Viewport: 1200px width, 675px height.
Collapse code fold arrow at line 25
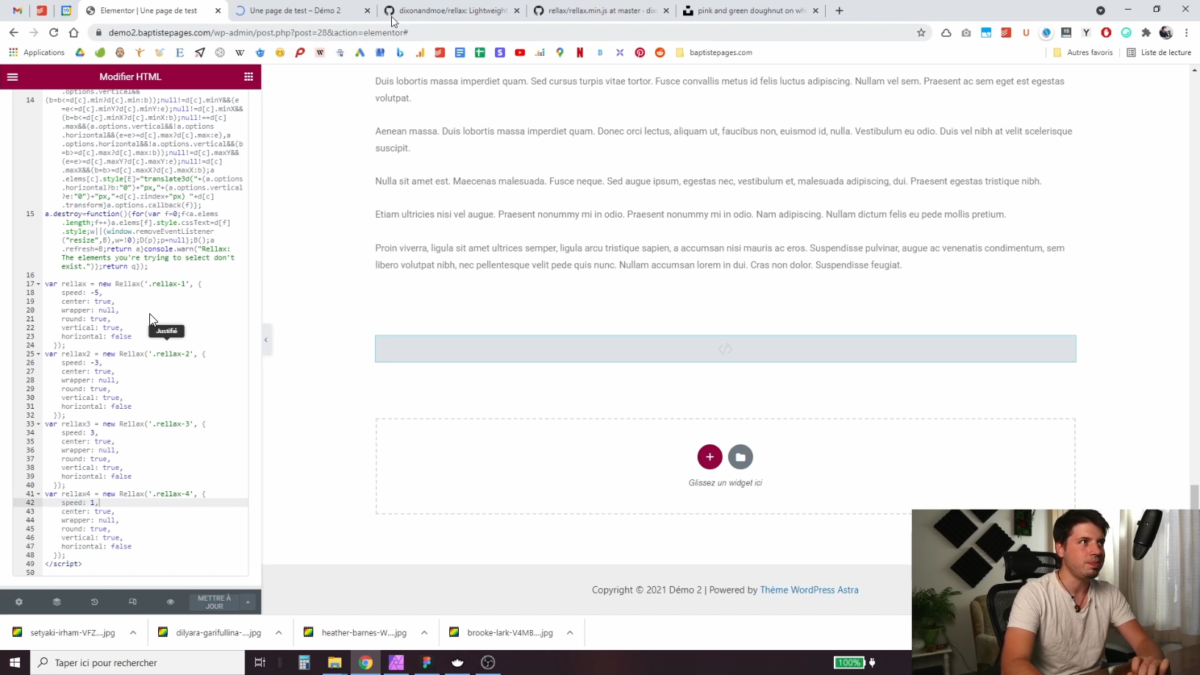(39, 354)
